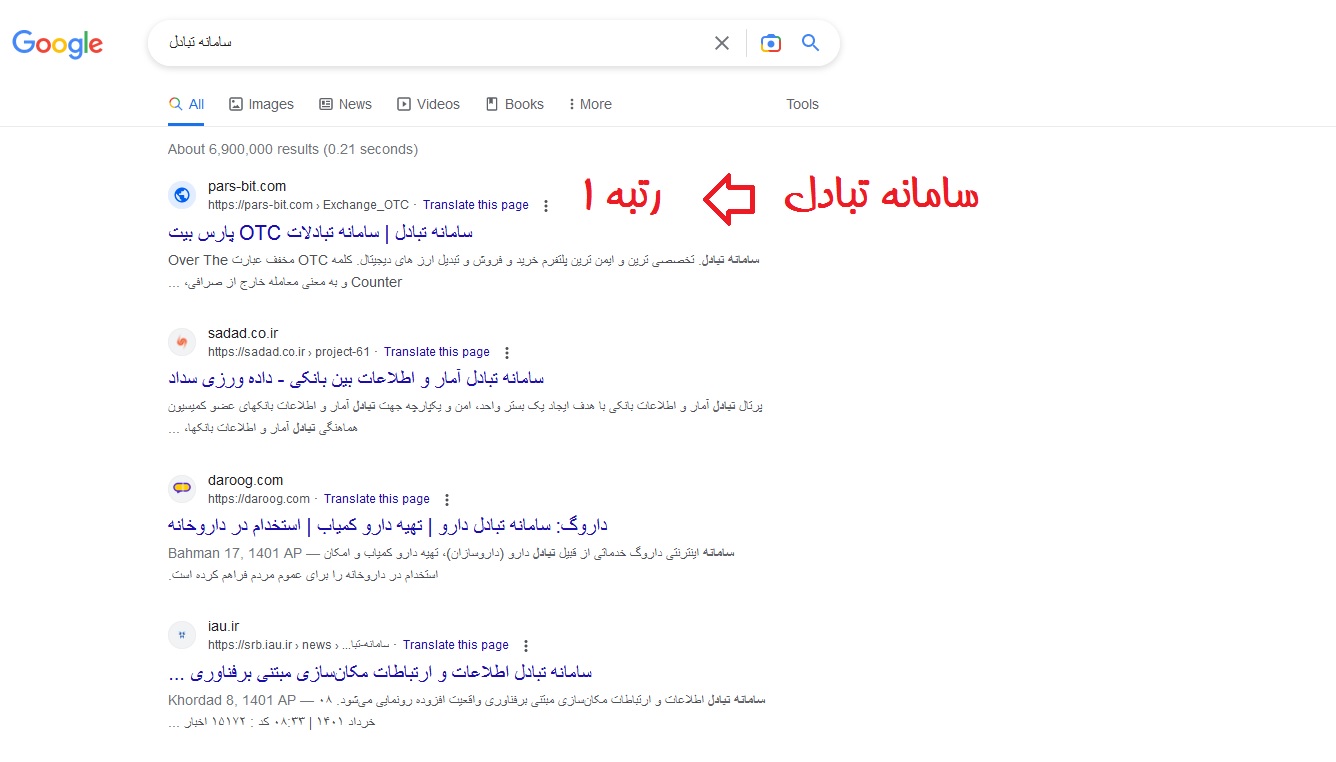Translate the pars-bit.com result page
Screen dimensions: 1336x762
pyautogui.click(x=476, y=205)
